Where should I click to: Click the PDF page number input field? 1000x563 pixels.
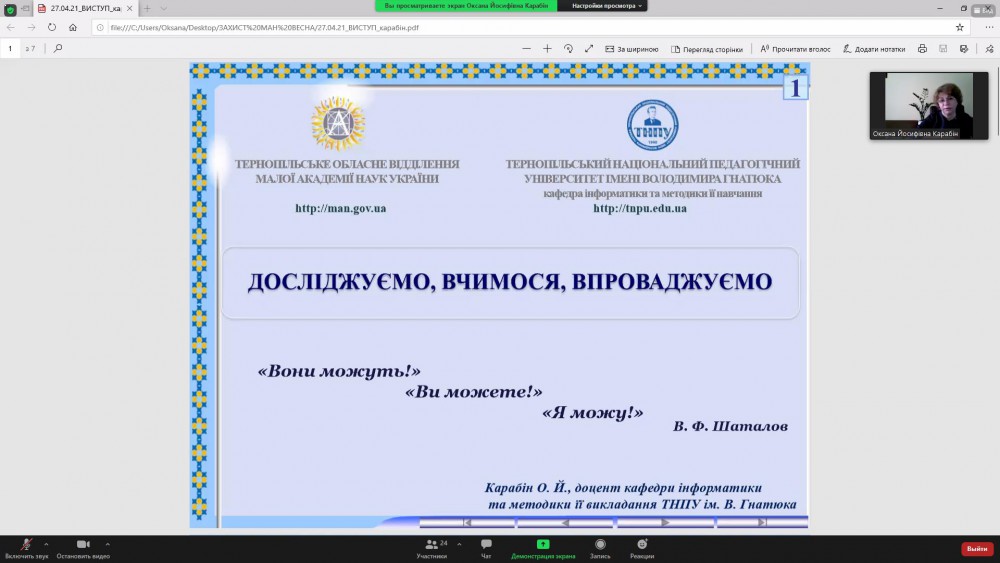coord(11,48)
